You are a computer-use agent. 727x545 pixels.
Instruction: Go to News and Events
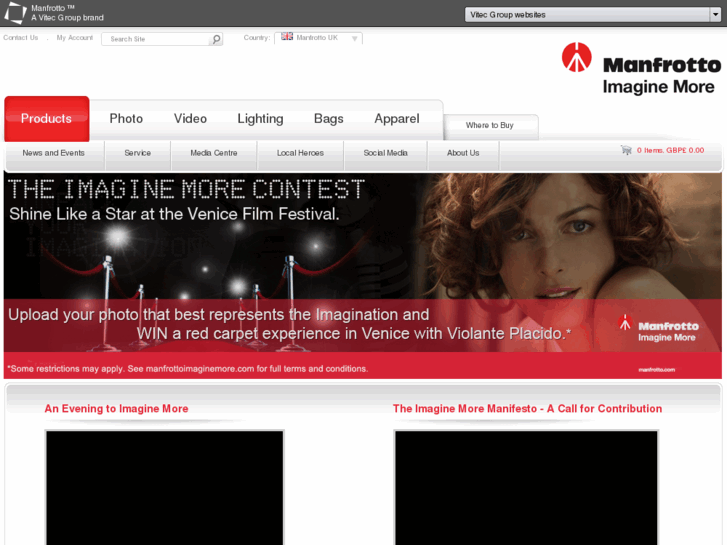(54, 153)
